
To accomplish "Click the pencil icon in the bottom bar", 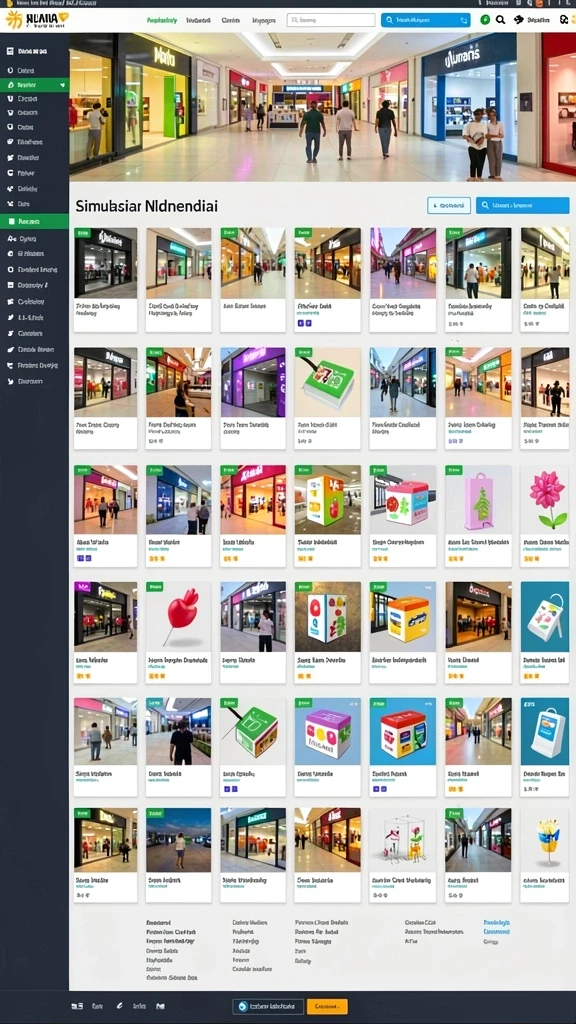I will (x=119, y=1006).
